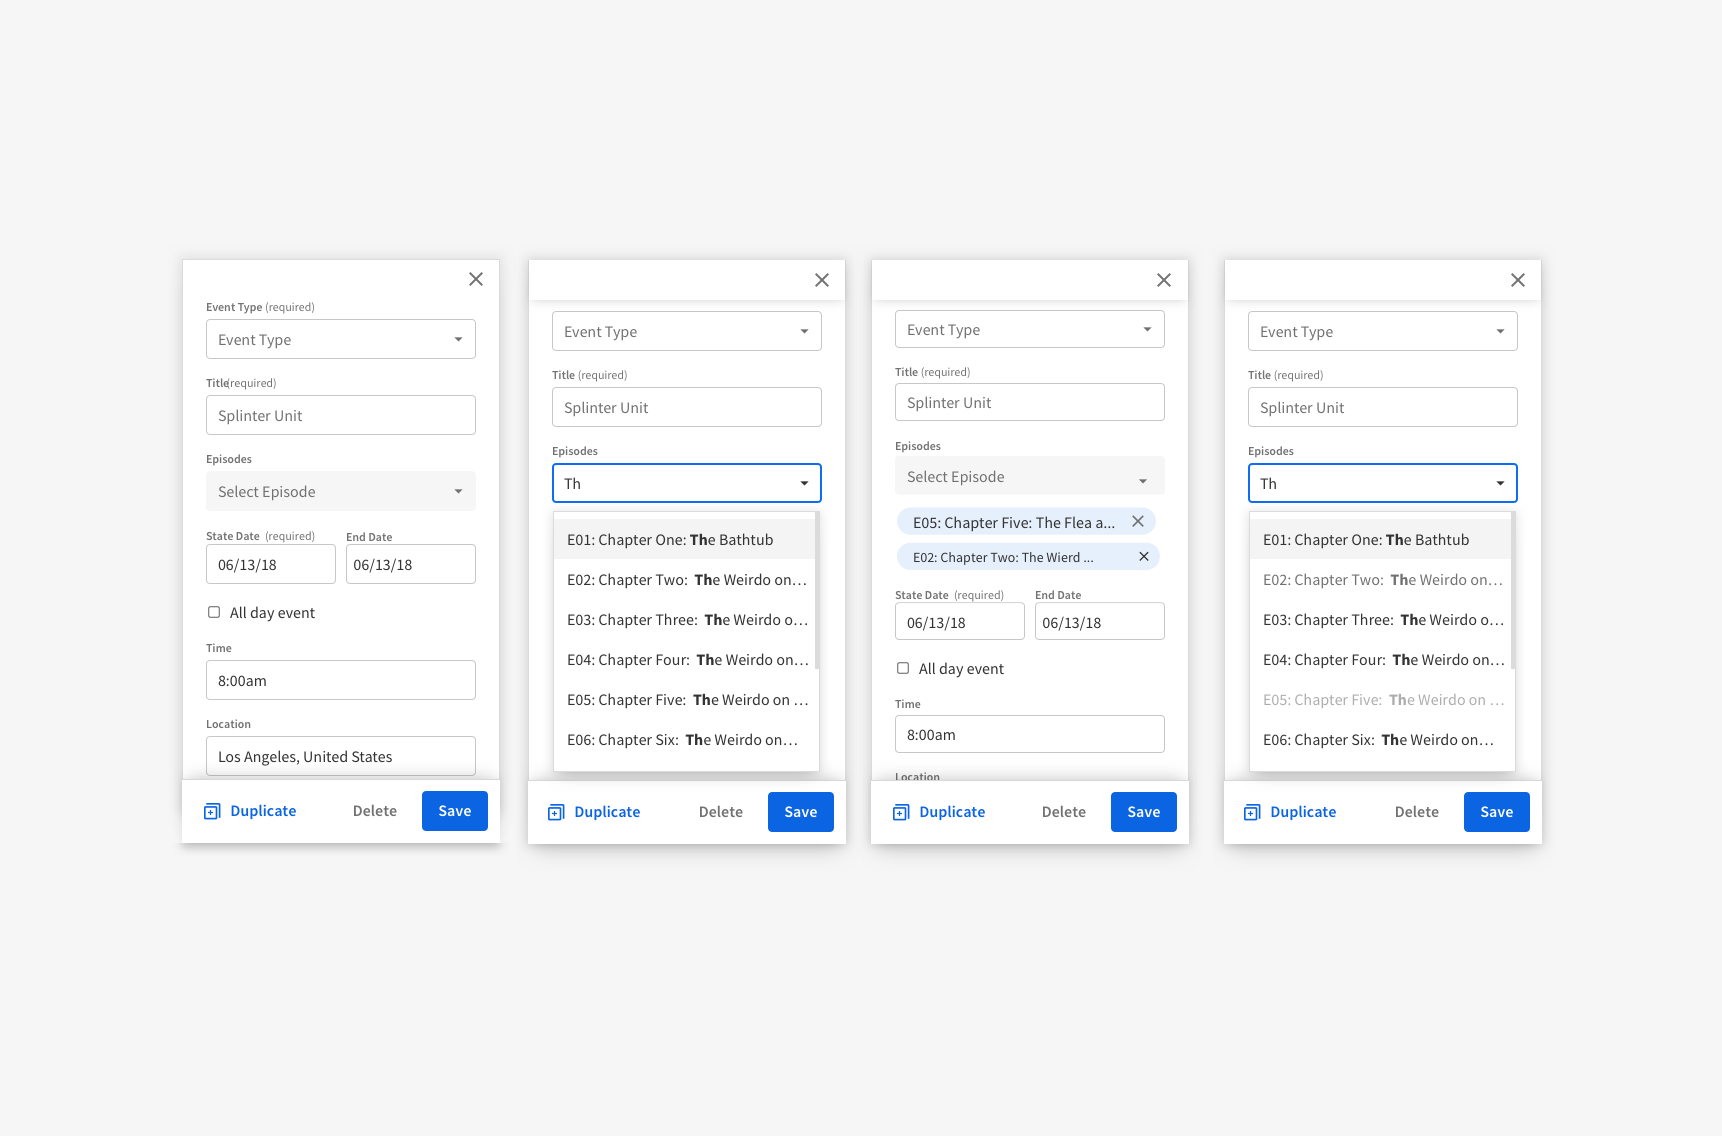Open Select Episode dropdown in the first panel
This screenshot has height=1136, width=1722.
(x=340, y=492)
